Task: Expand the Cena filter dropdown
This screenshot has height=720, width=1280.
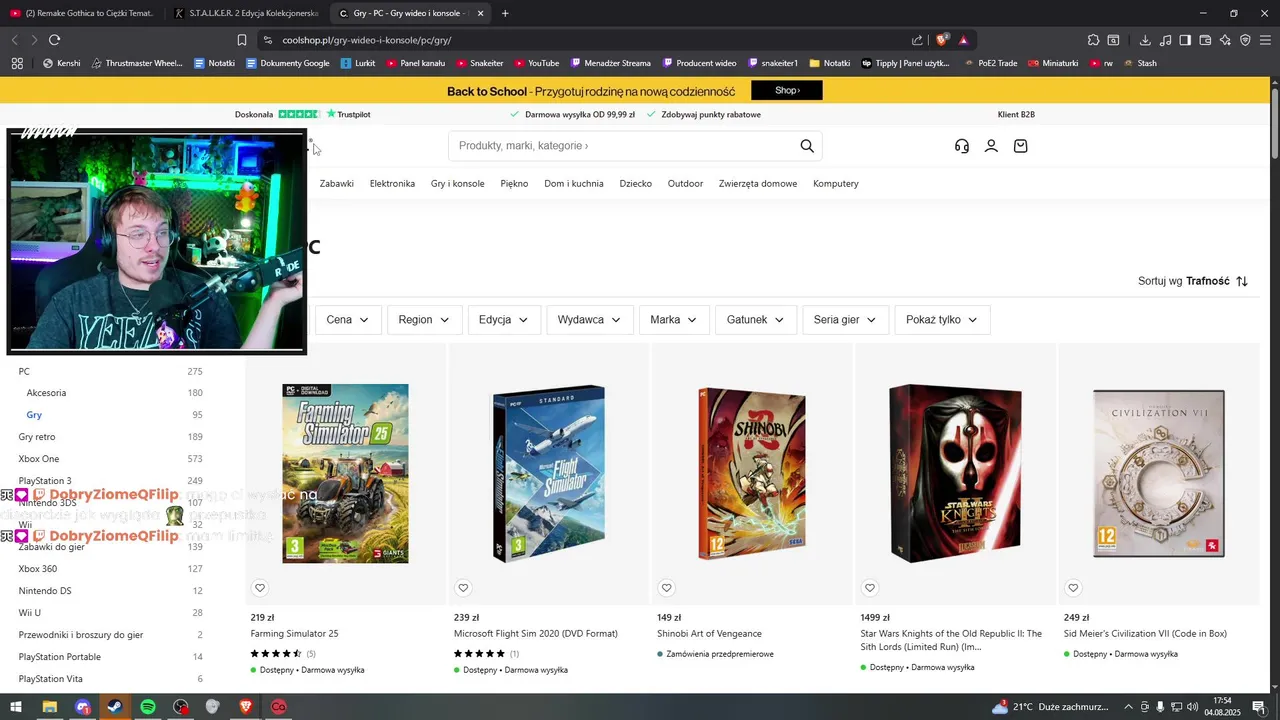Action: click(347, 320)
